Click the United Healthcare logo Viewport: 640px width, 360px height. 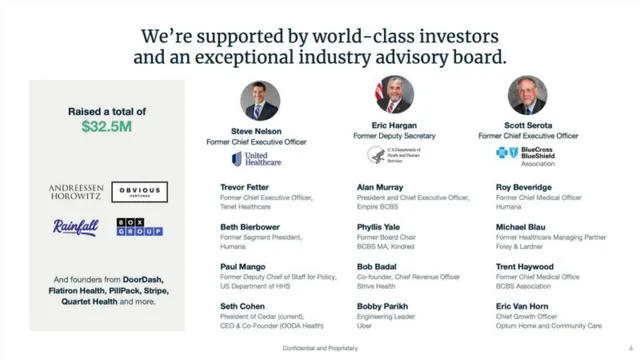coord(256,159)
